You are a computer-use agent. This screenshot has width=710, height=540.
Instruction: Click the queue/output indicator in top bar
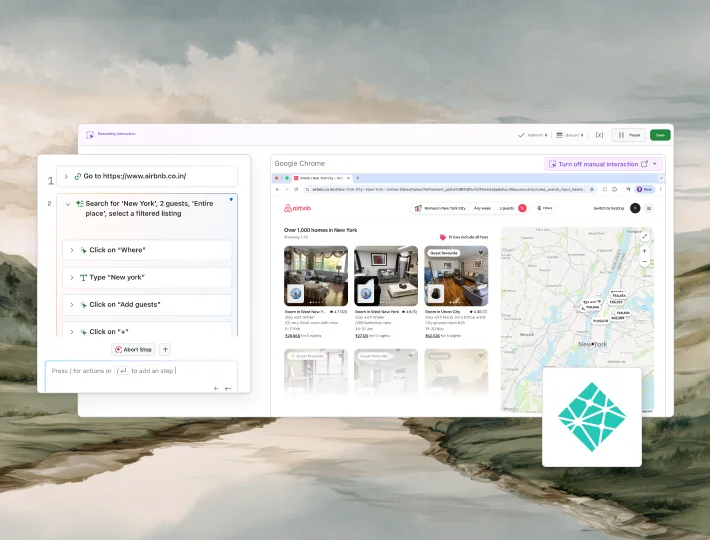pyautogui.click(x=570, y=135)
